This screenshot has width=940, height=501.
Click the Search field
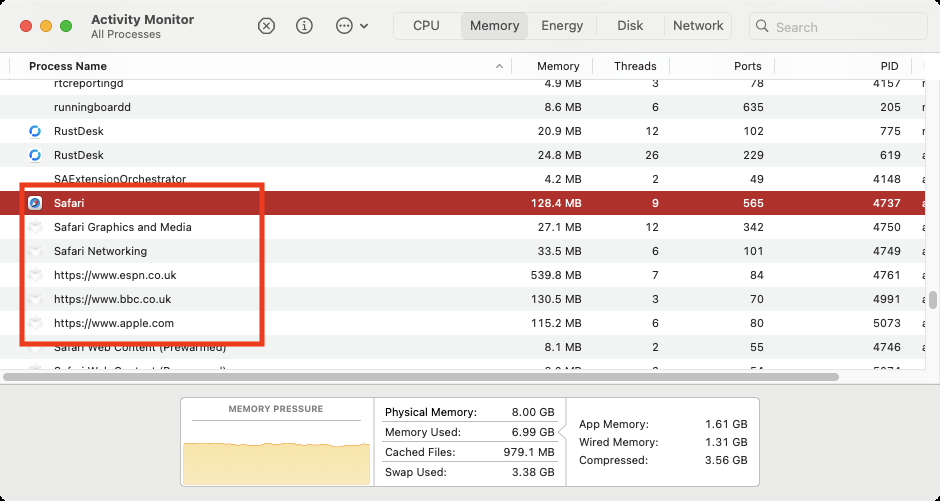click(x=838, y=26)
